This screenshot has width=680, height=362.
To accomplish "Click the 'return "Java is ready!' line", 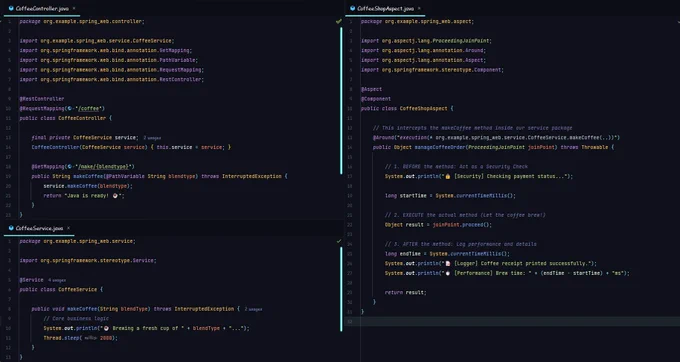I will [x=84, y=196].
